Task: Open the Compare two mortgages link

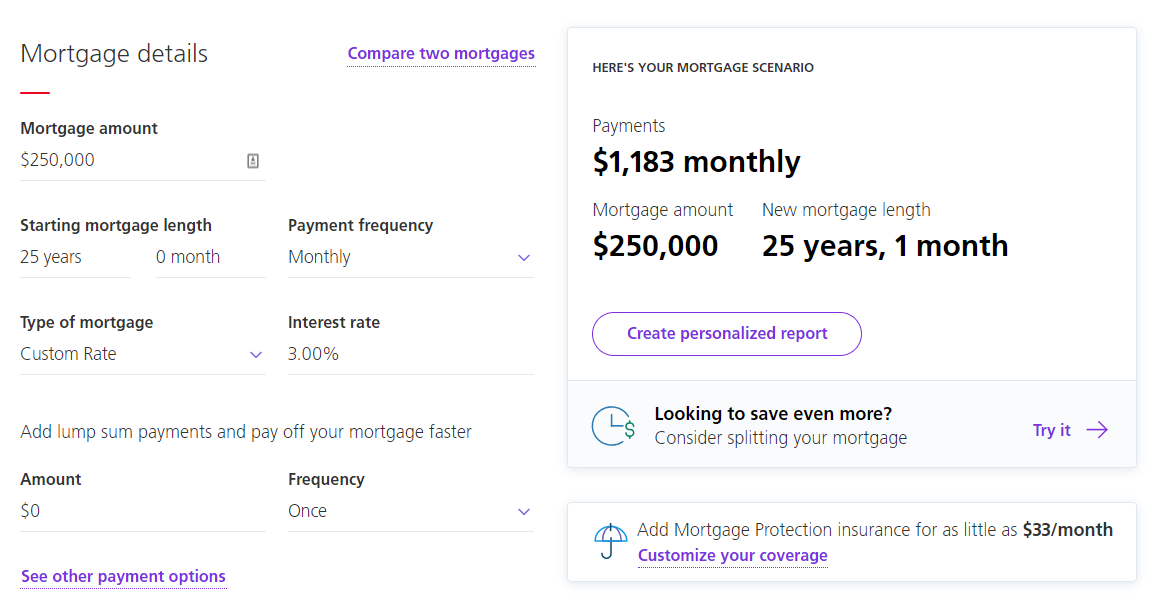Action: click(441, 53)
